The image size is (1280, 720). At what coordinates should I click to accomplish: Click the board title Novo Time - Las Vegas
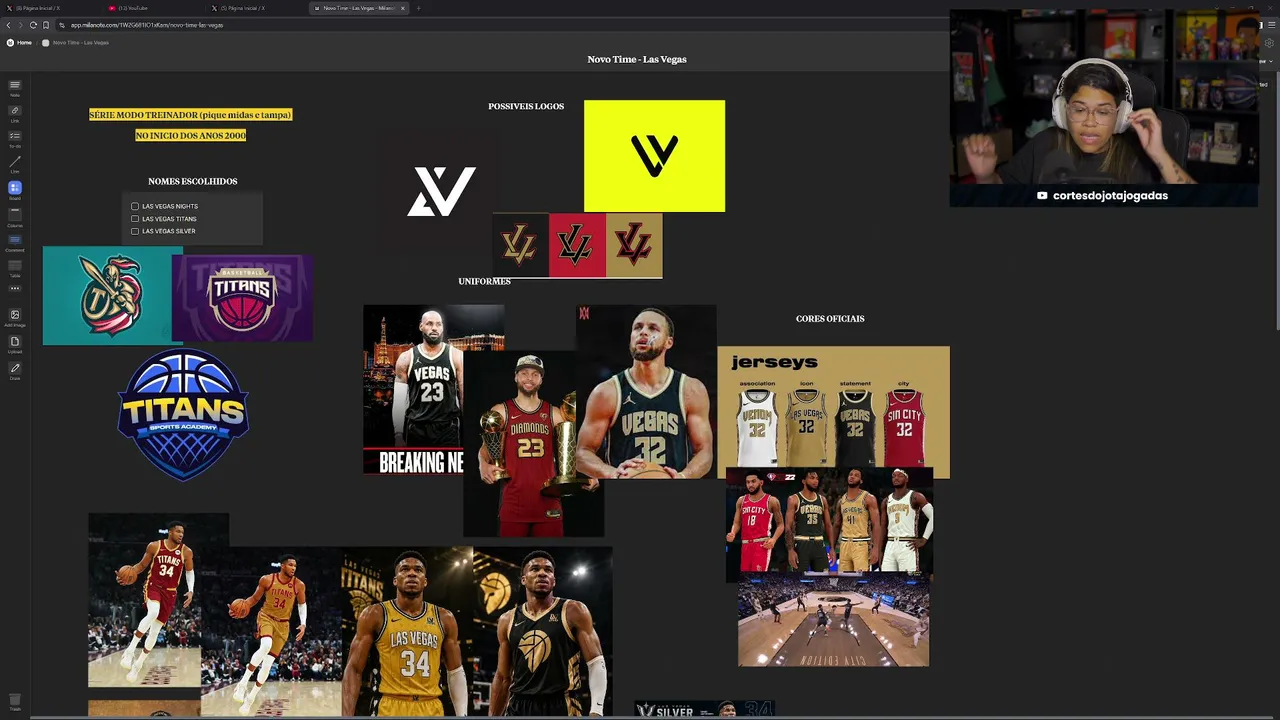click(637, 59)
